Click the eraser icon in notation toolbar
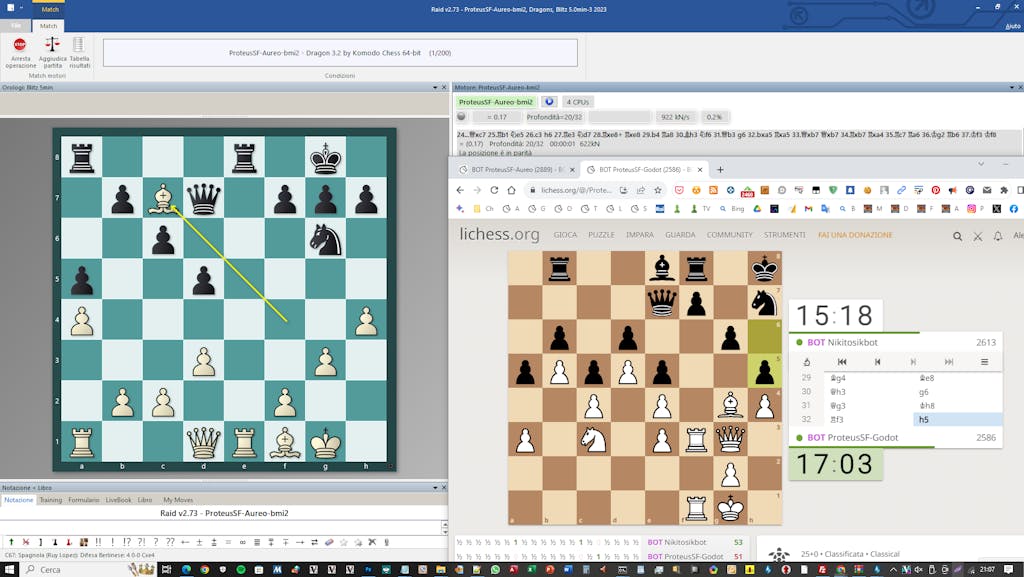The width and height of the screenshot is (1024, 577). click(x=329, y=542)
